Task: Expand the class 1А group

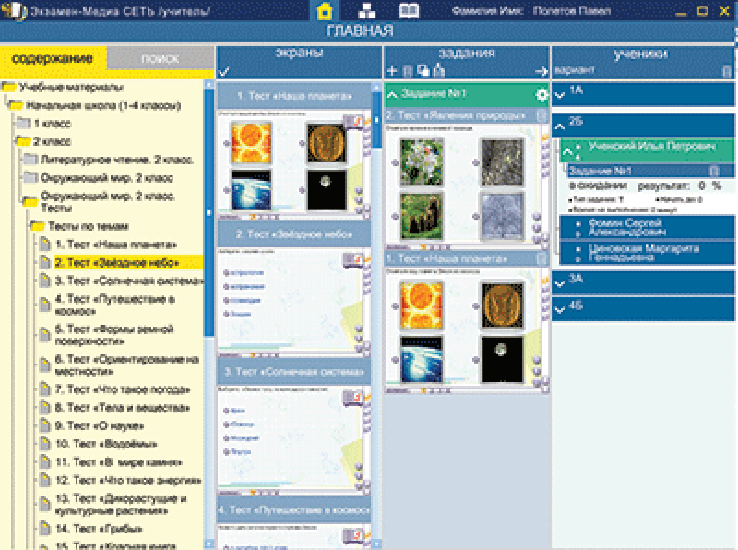Action: [x=560, y=96]
